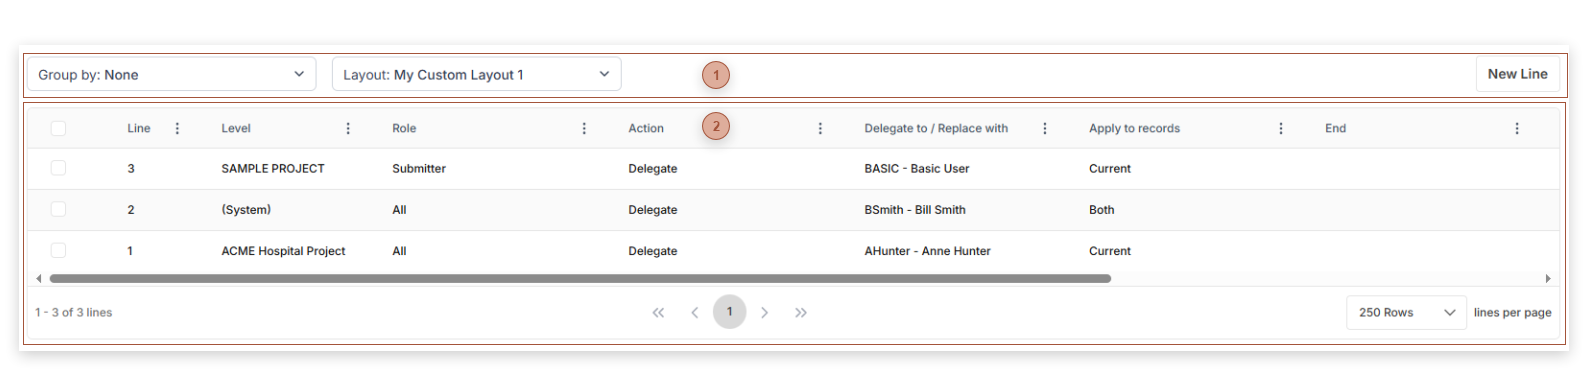
Task: Check the (System) row checkbox
Action: click(x=58, y=209)
